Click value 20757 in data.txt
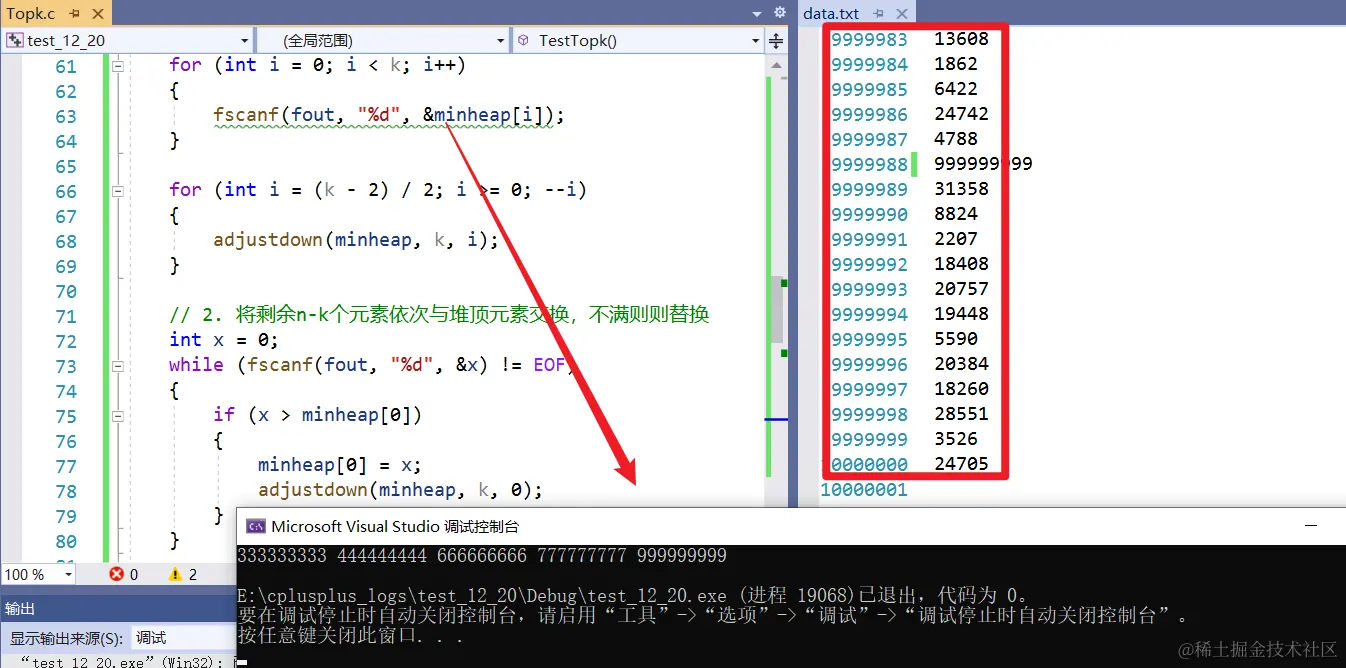The height and width of the screenshot is (668, 1346). pos(961,289)
